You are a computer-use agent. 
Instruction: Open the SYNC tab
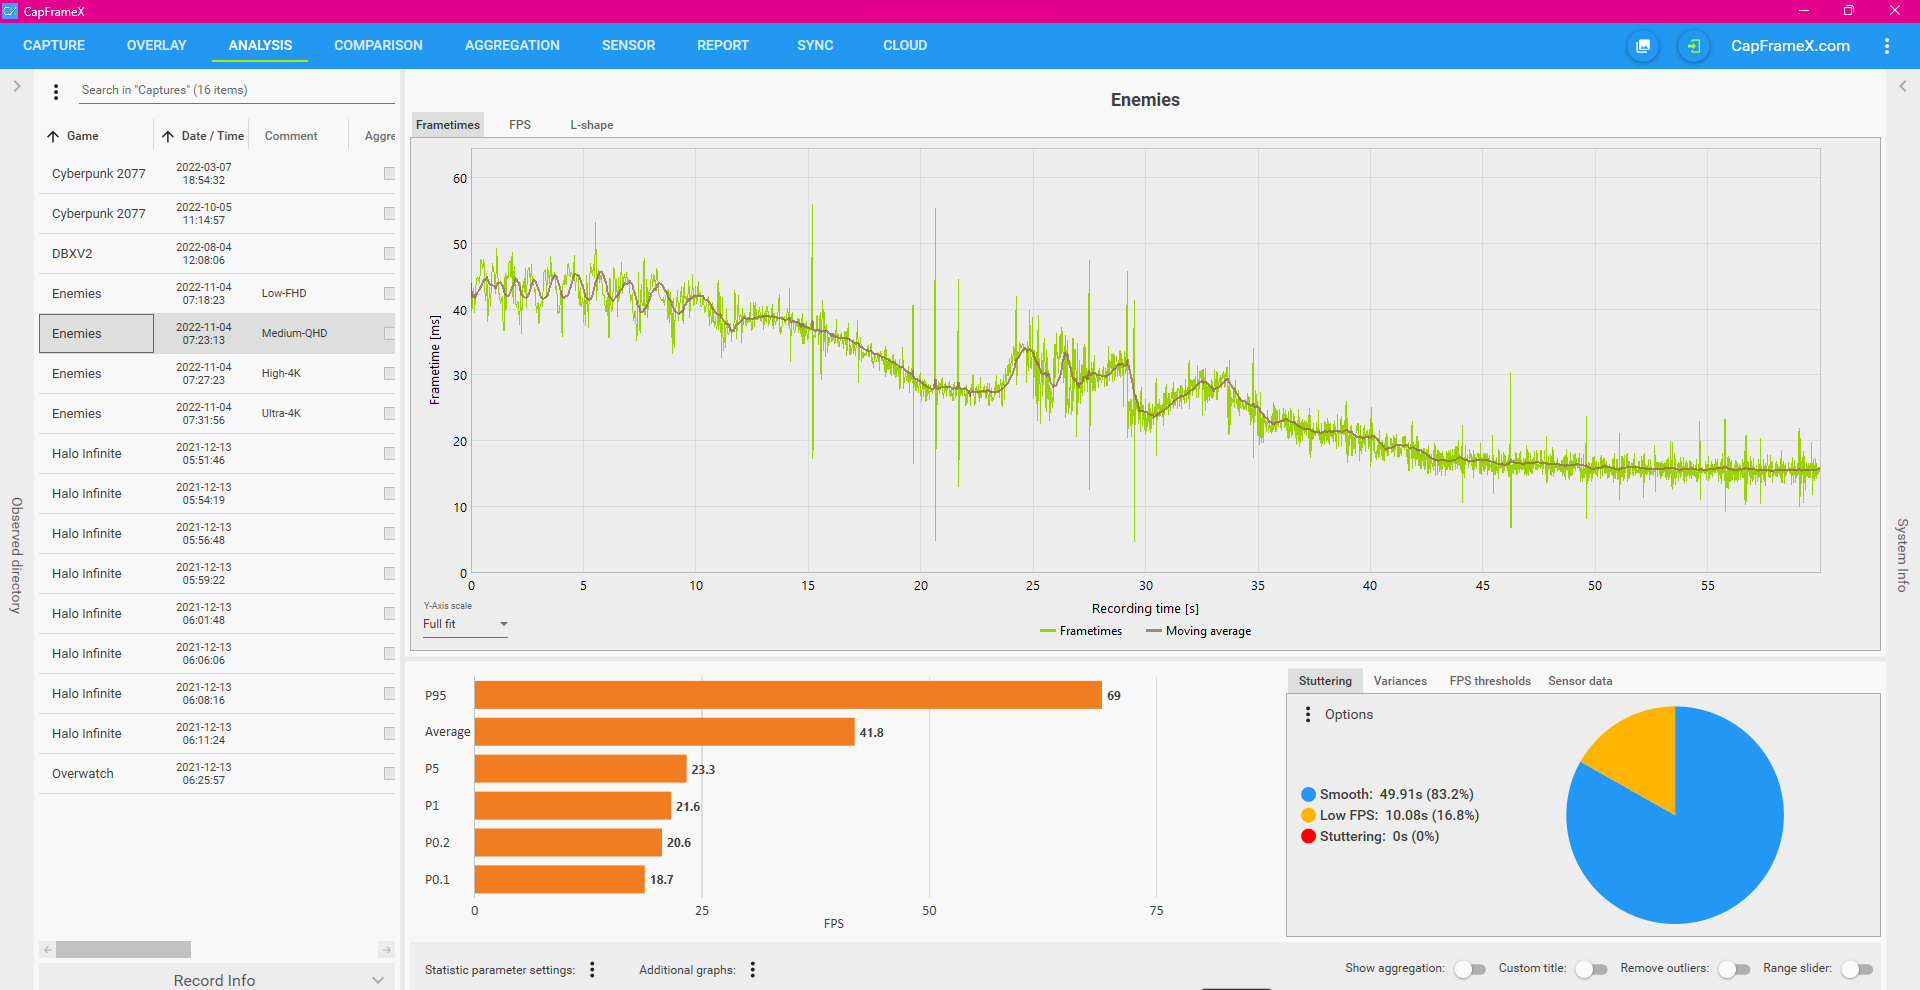(x=815, y=46)
